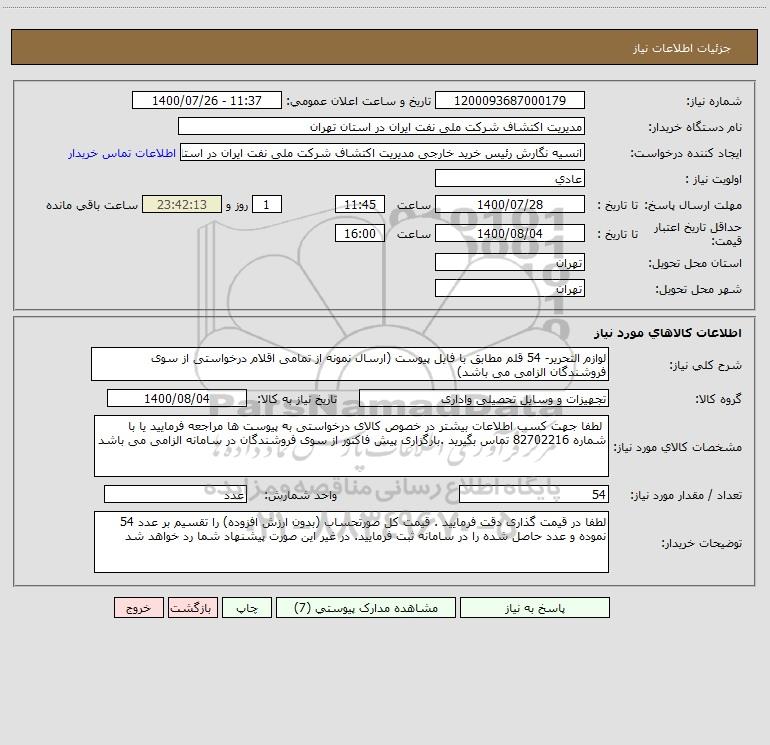The height and width of the screenshot is (745, 770).
Task: Click the ساعت باقی مانده label
Action: (92, 205)
